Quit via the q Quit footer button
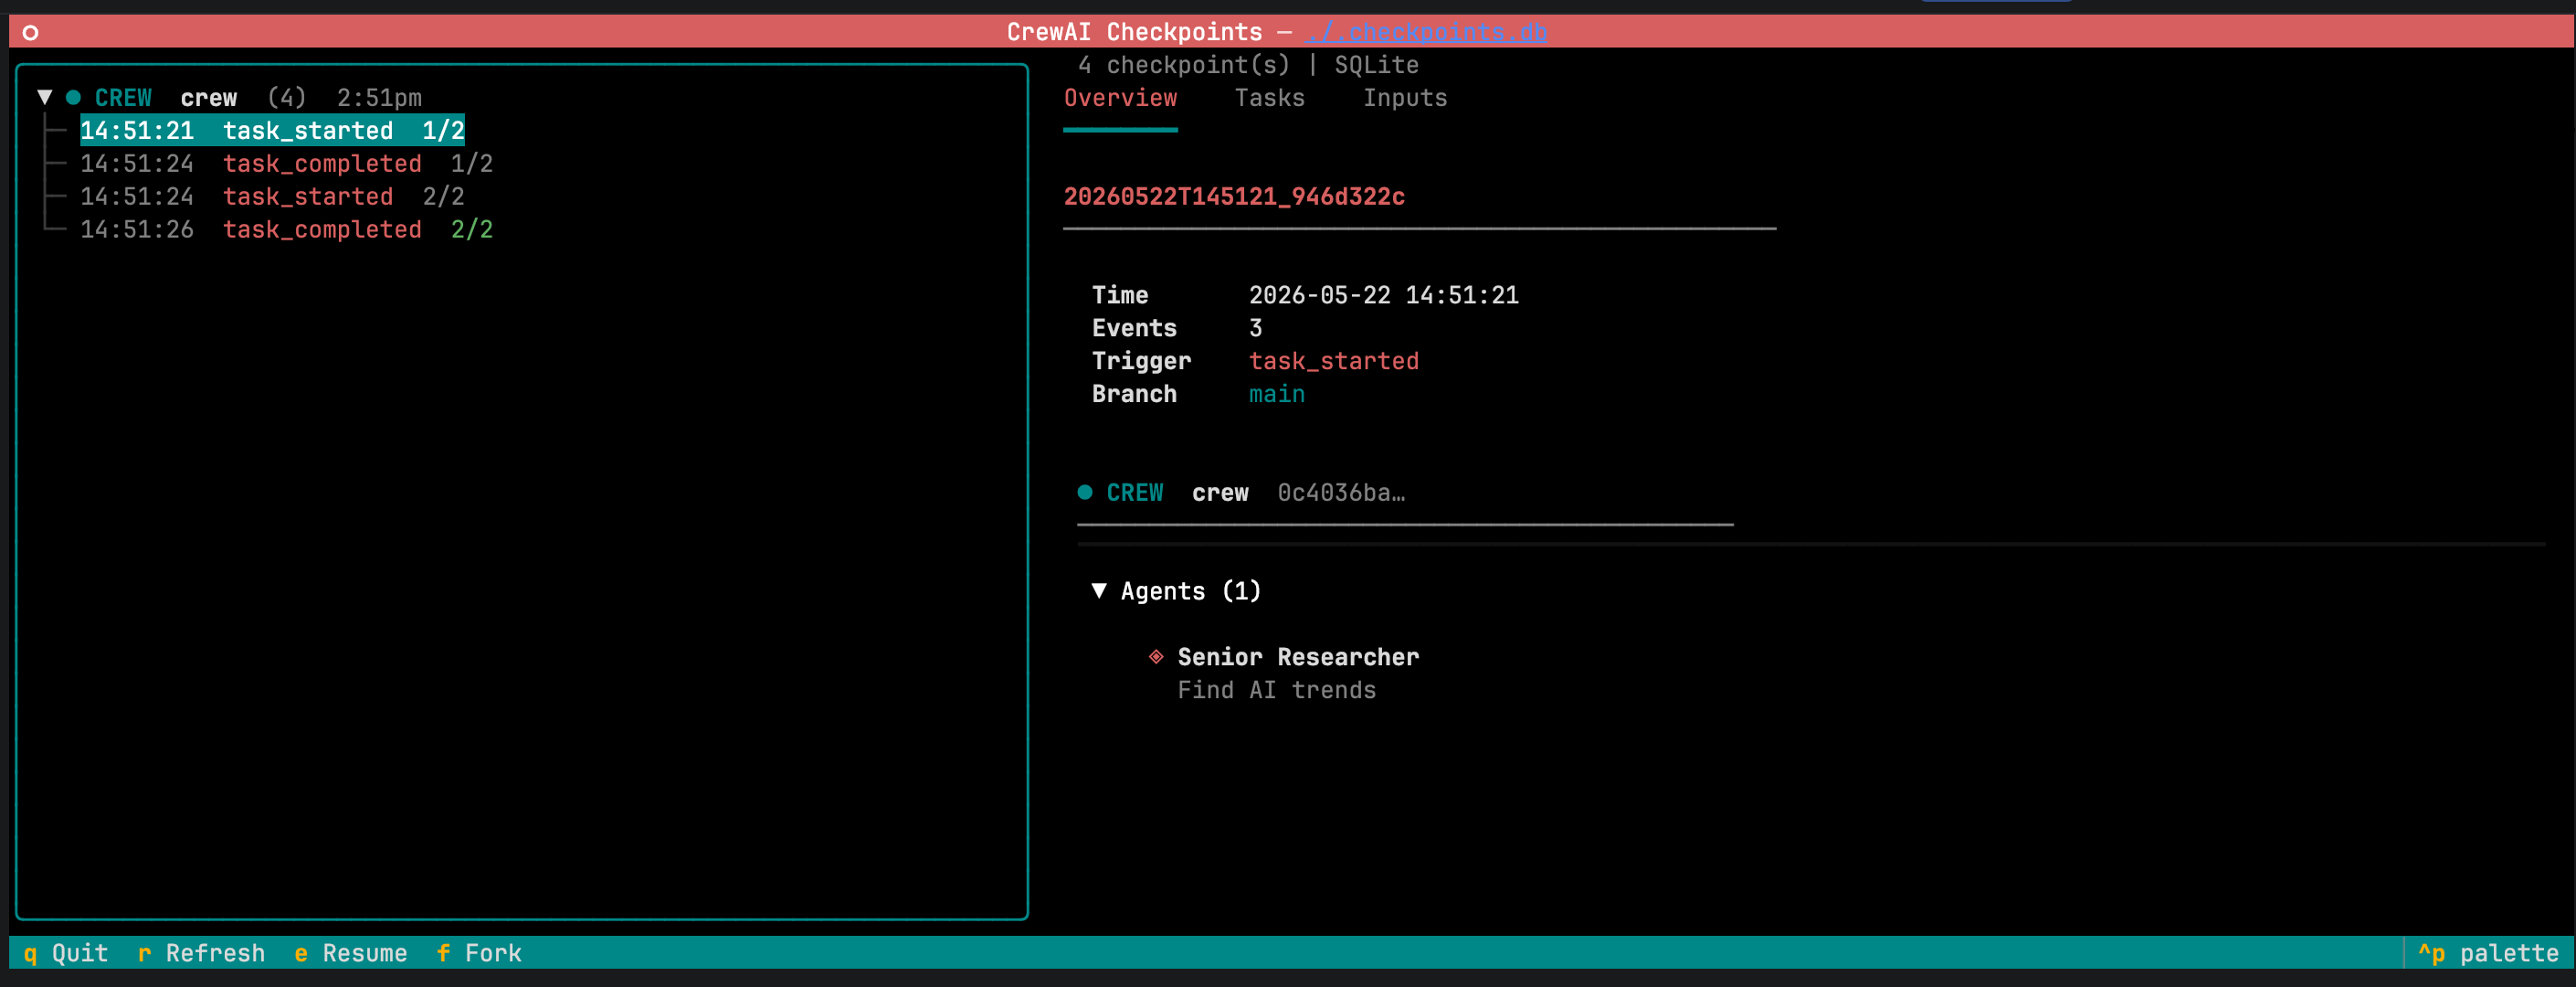Viewport: 2576px width, 987px height. 65,953
